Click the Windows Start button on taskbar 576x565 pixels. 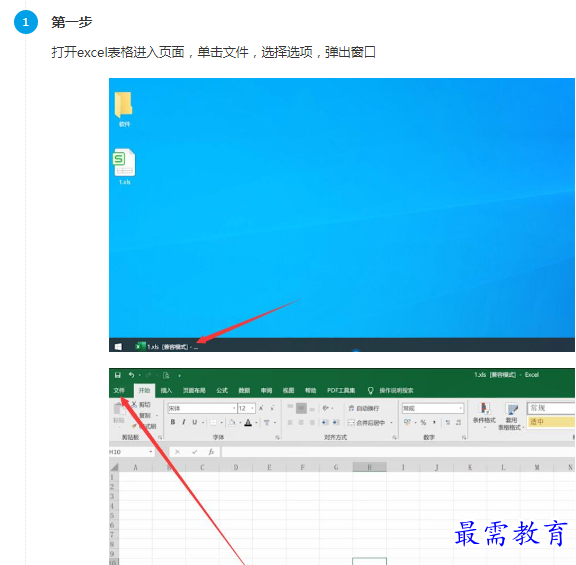pos(118,346)
